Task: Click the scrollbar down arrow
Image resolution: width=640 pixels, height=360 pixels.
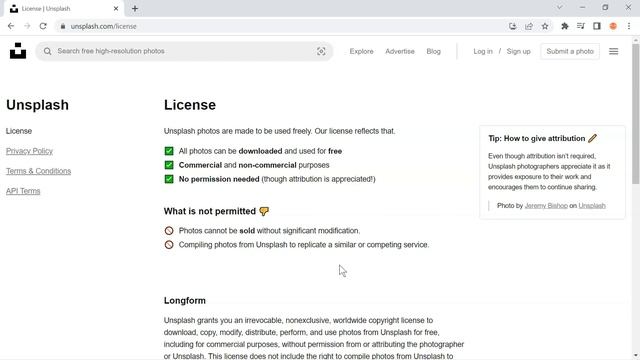Action: 636,356
